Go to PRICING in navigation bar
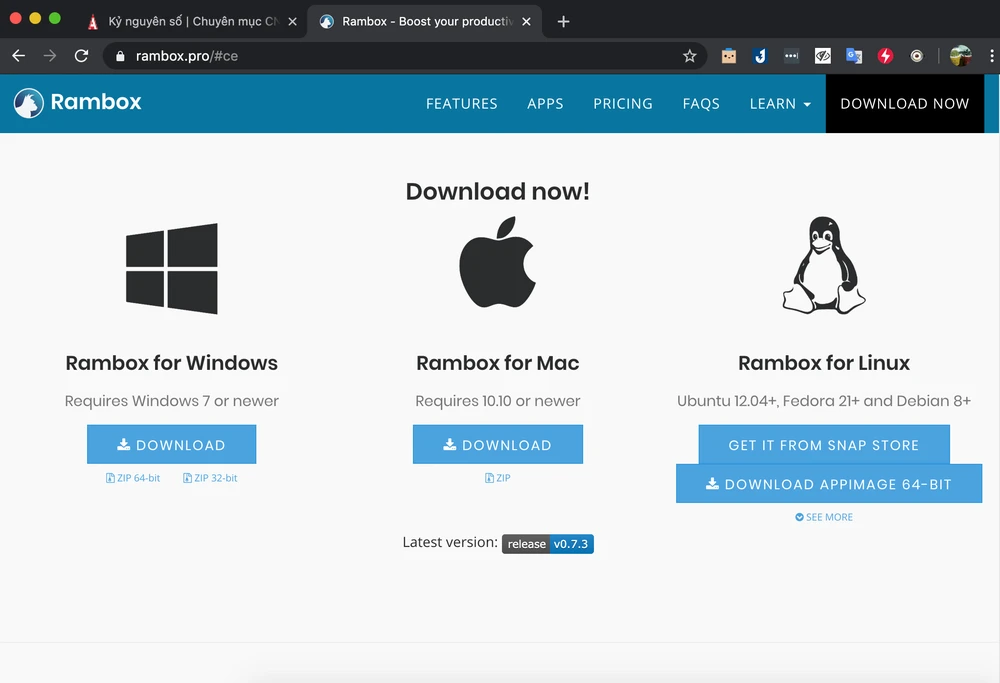This screenshot has height=683, width=1000. (622, 103)
